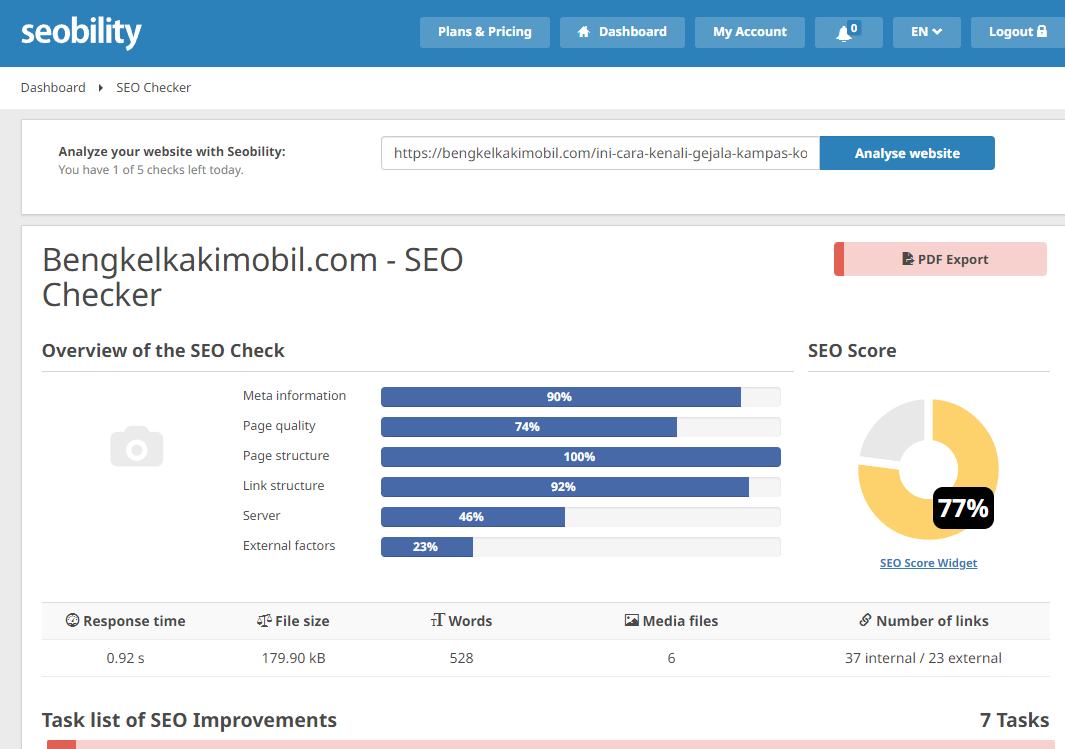Click the notification bell icon
The height and width of the screenshot is (749, 1065).
(x=844, y=33)
